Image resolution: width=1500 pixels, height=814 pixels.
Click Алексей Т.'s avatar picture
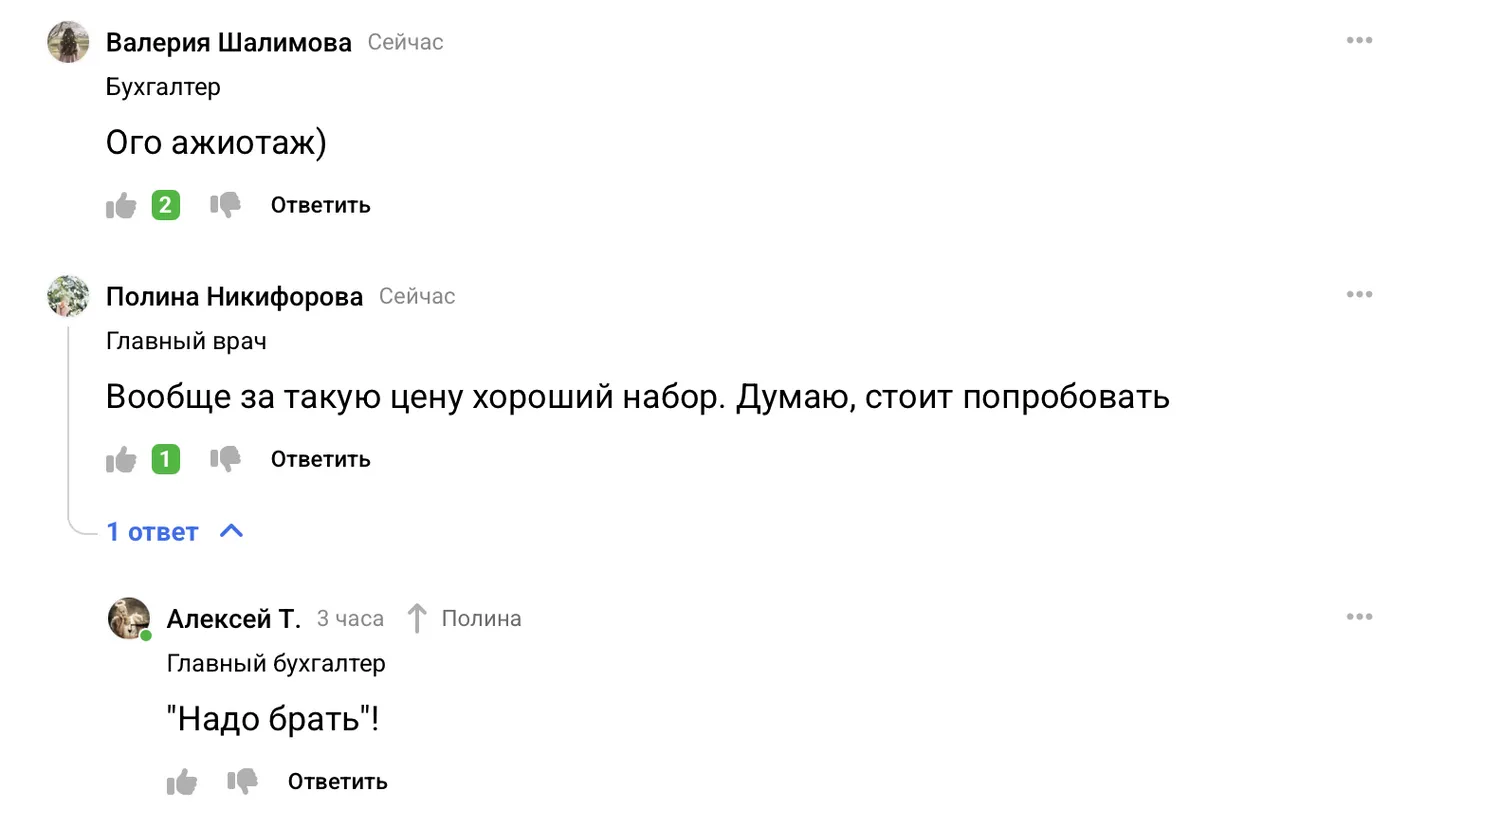[129, 618]
